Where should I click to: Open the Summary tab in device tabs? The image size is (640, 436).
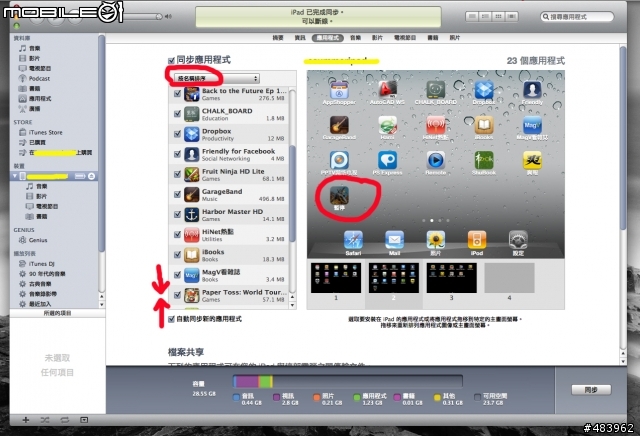(278, 38)
